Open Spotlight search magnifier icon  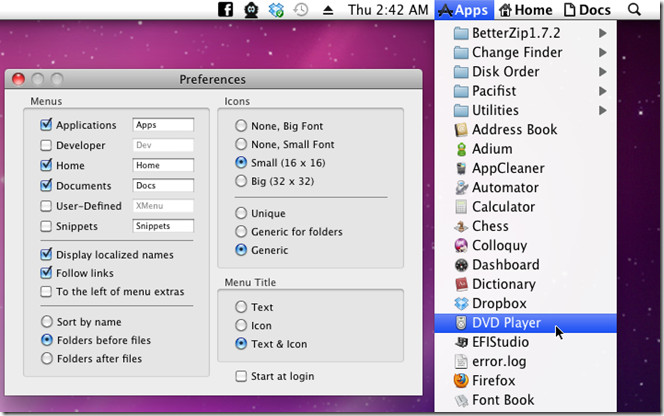[x=634, y=9]
